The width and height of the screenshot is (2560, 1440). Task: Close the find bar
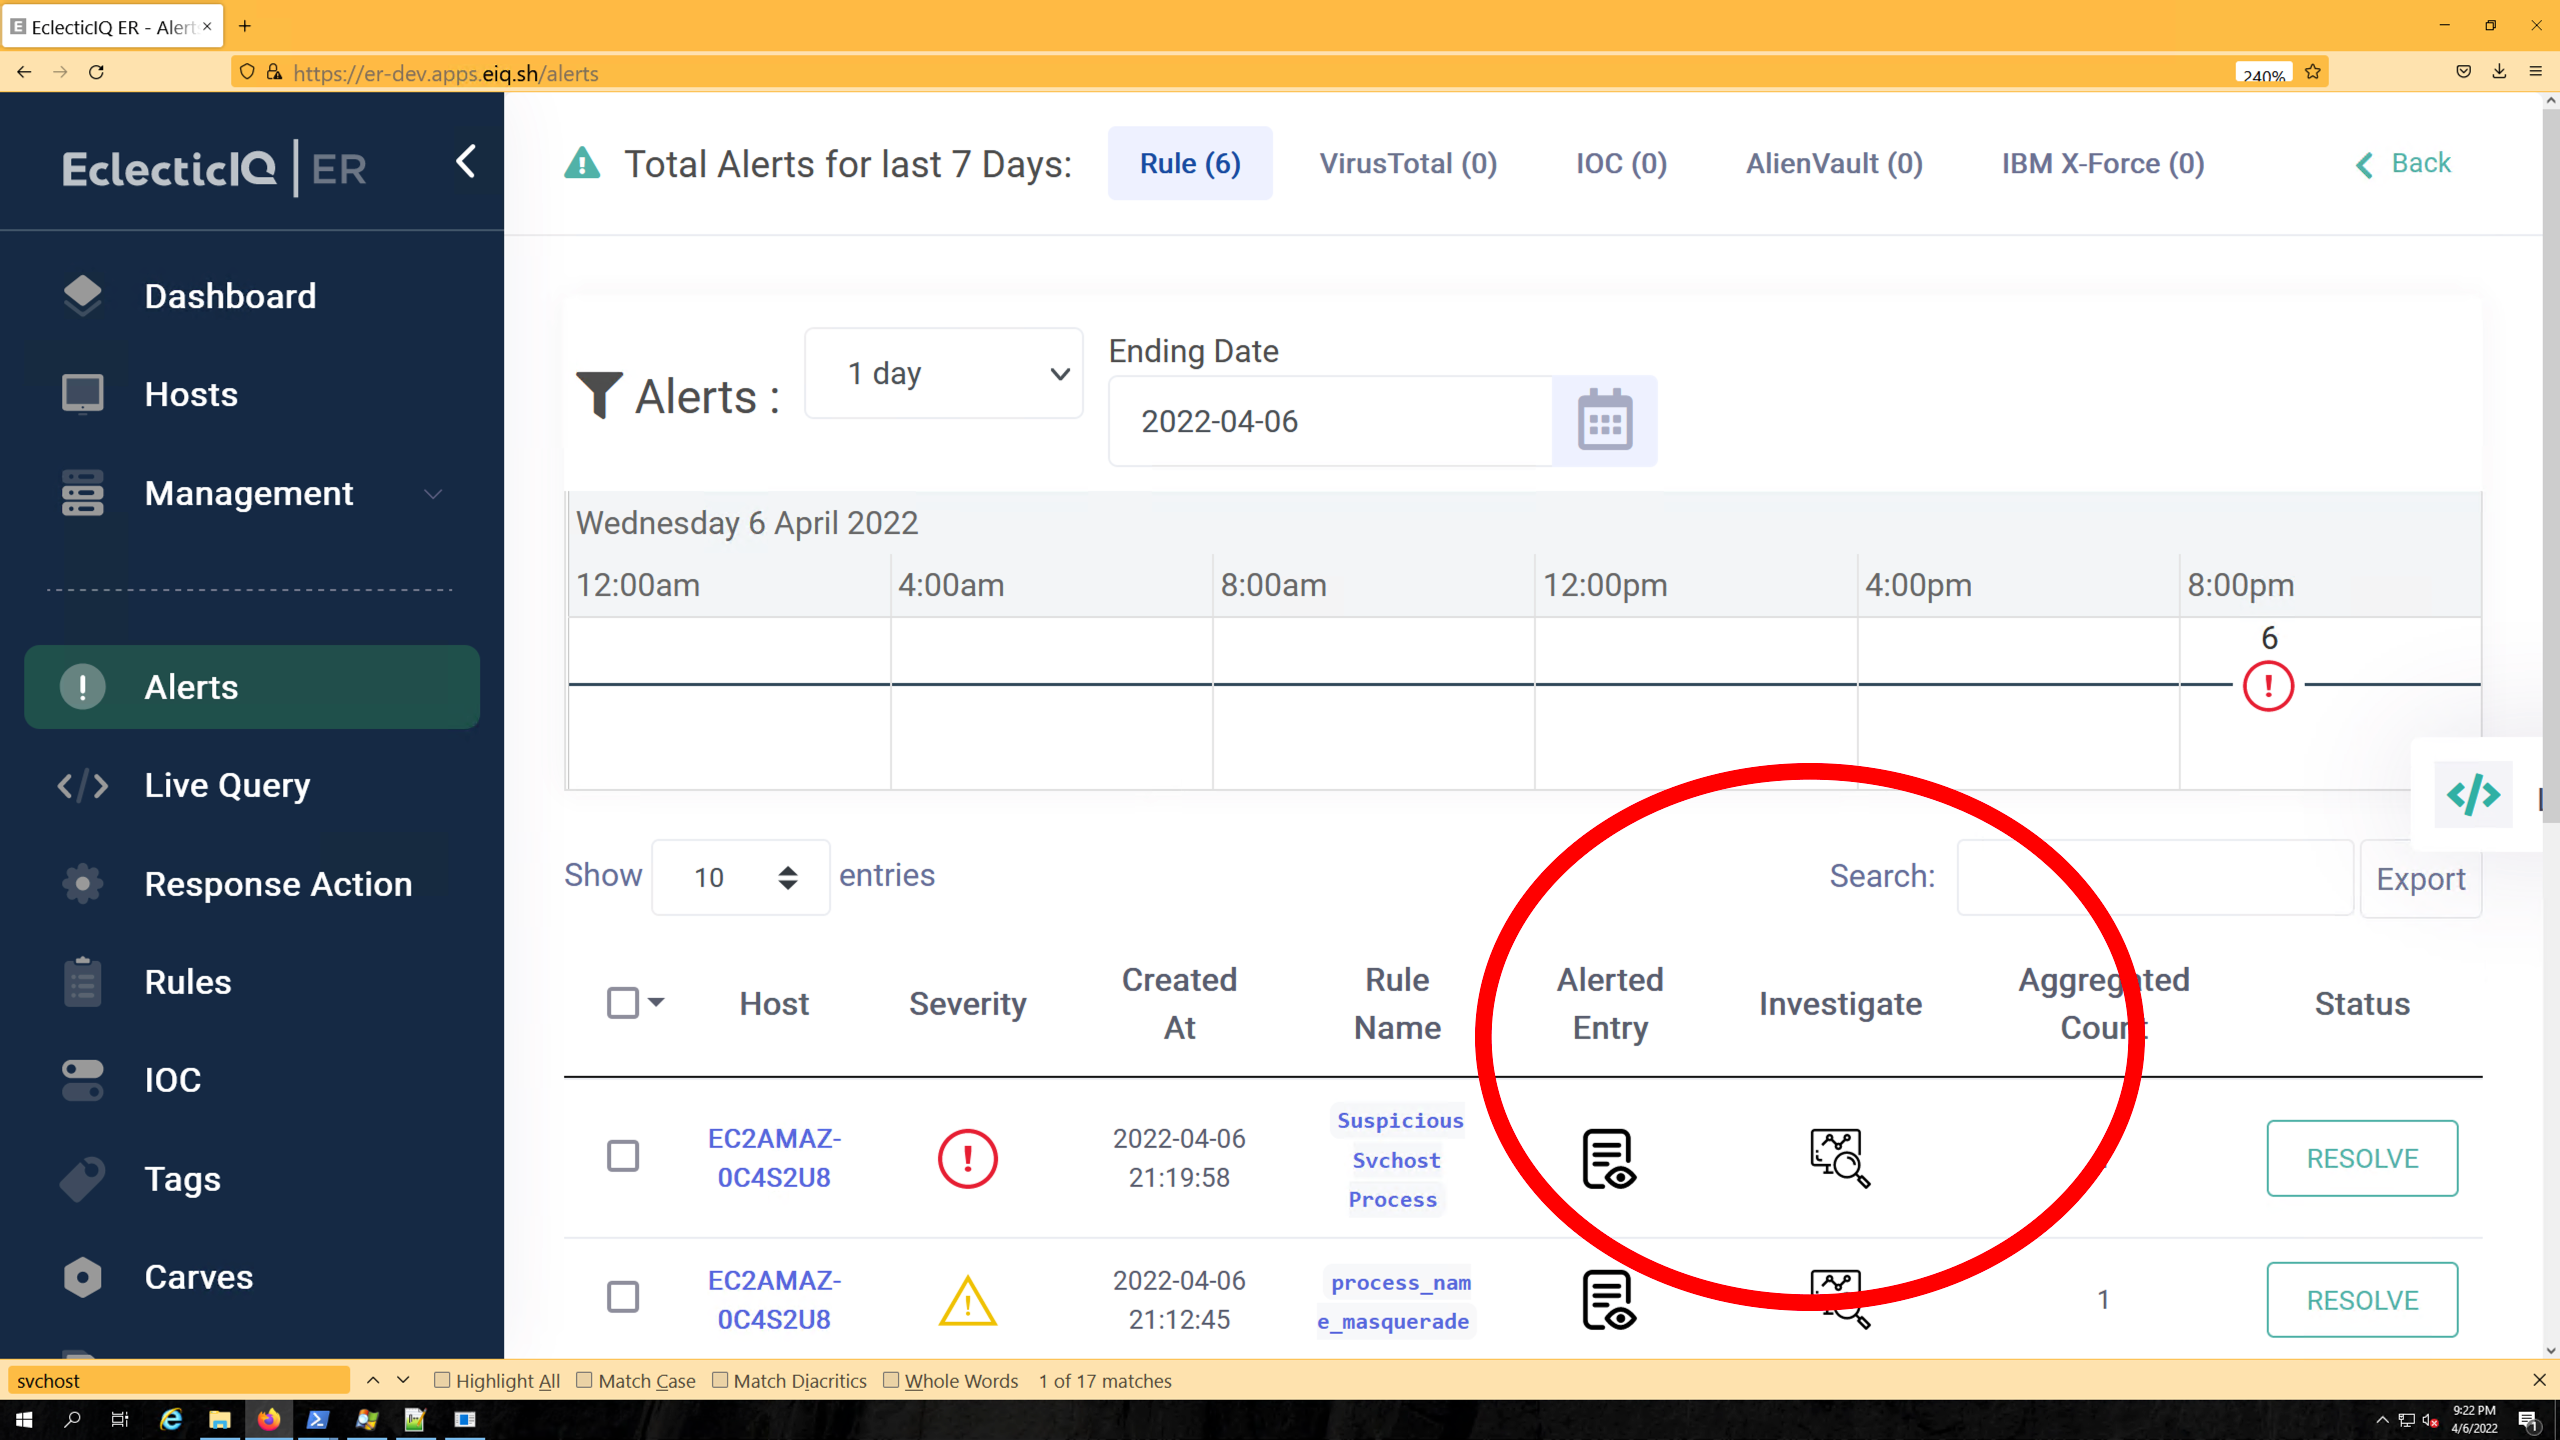tap(2539, 1380)
